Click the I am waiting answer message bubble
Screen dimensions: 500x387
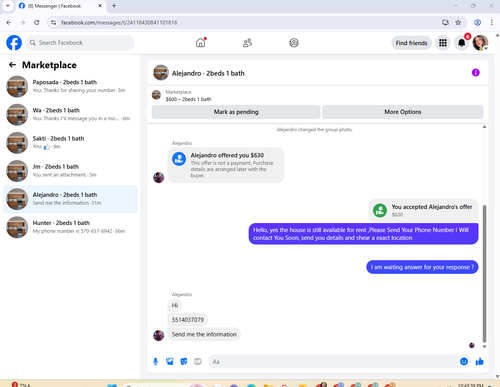[422, 267]
